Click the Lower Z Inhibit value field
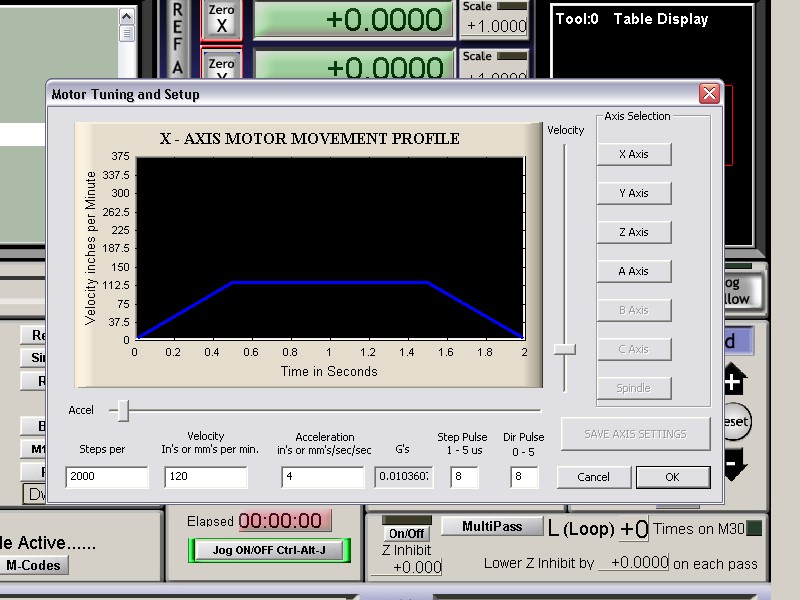The height and width of the screenshot is (600, 800). tap(633, 563)
